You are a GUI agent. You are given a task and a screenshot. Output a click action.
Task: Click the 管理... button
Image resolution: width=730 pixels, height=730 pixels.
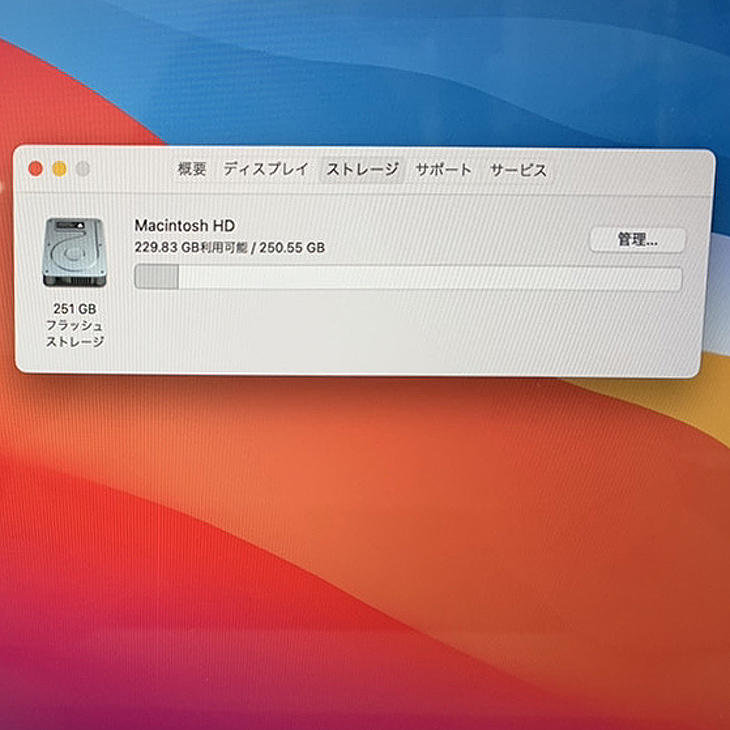pos(637,240)
